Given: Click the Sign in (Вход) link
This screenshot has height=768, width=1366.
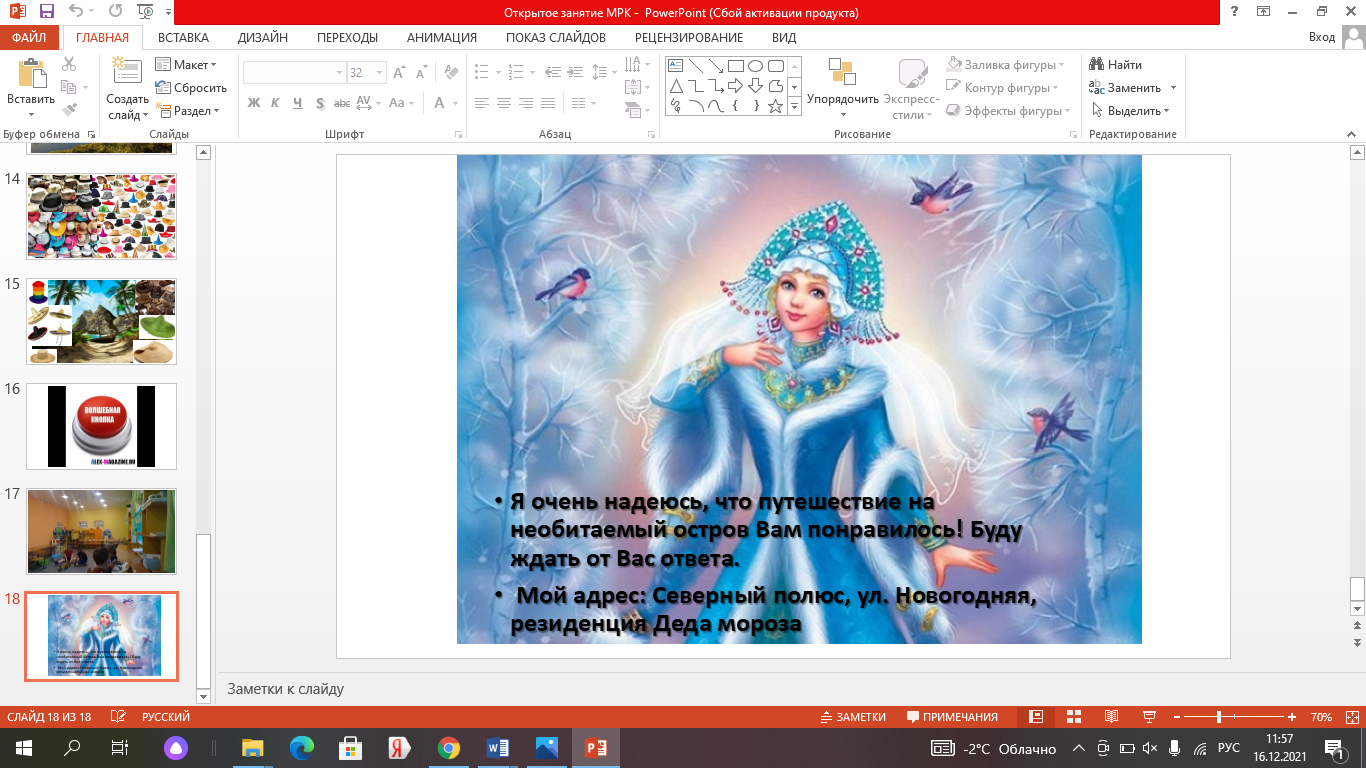Looking at the screenshot, I should 1321,38.
